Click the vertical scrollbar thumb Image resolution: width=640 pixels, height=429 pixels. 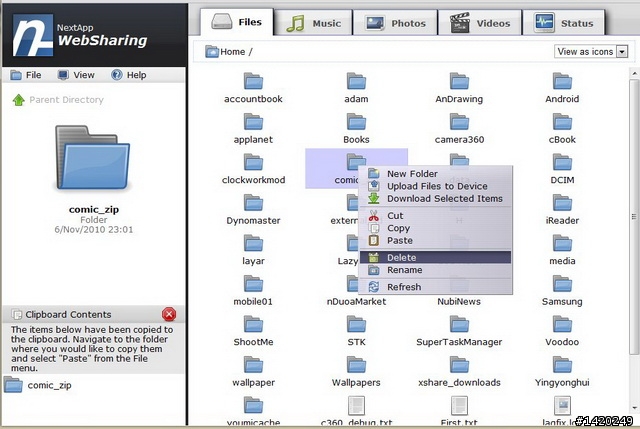tap(634, 216)
